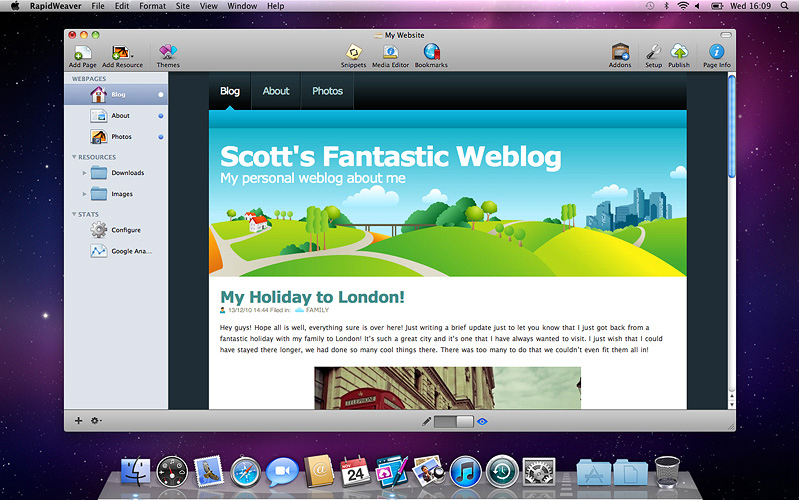The image size is (799, 500).
Task: Open the Themes browser
Action: (x=168, y=53)
